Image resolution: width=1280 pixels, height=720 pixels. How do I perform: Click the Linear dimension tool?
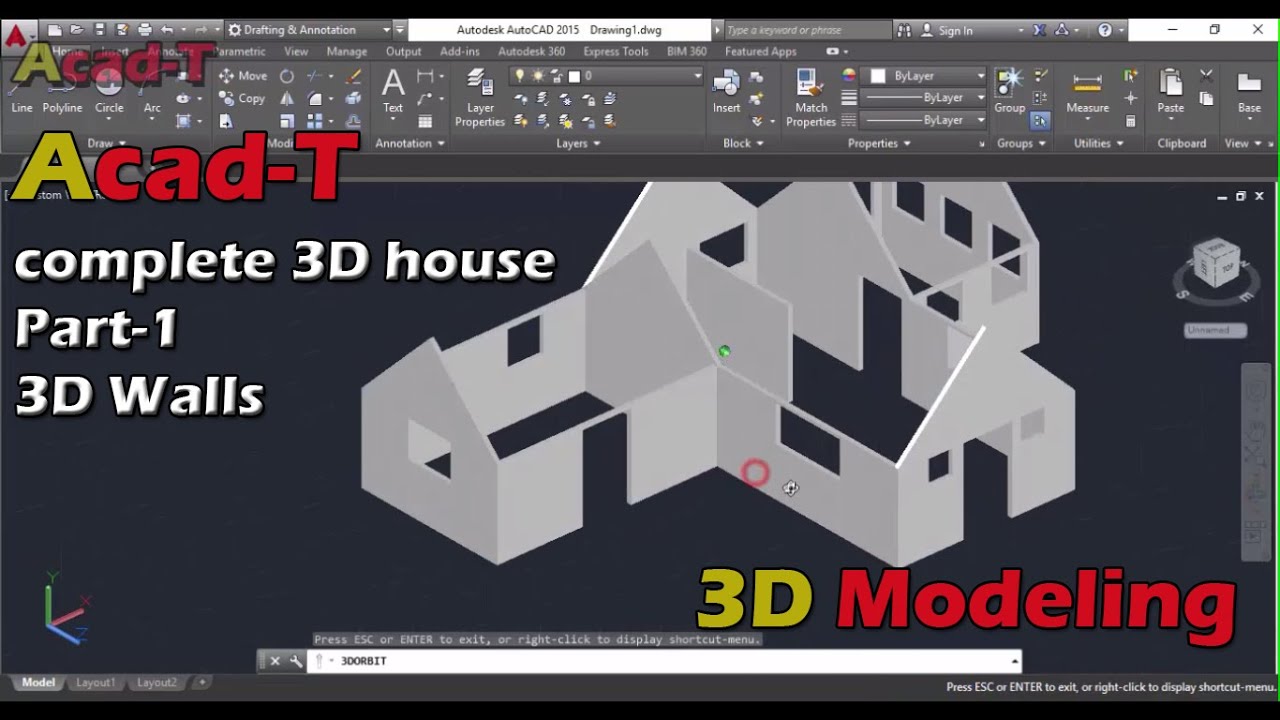coord(425,76)
